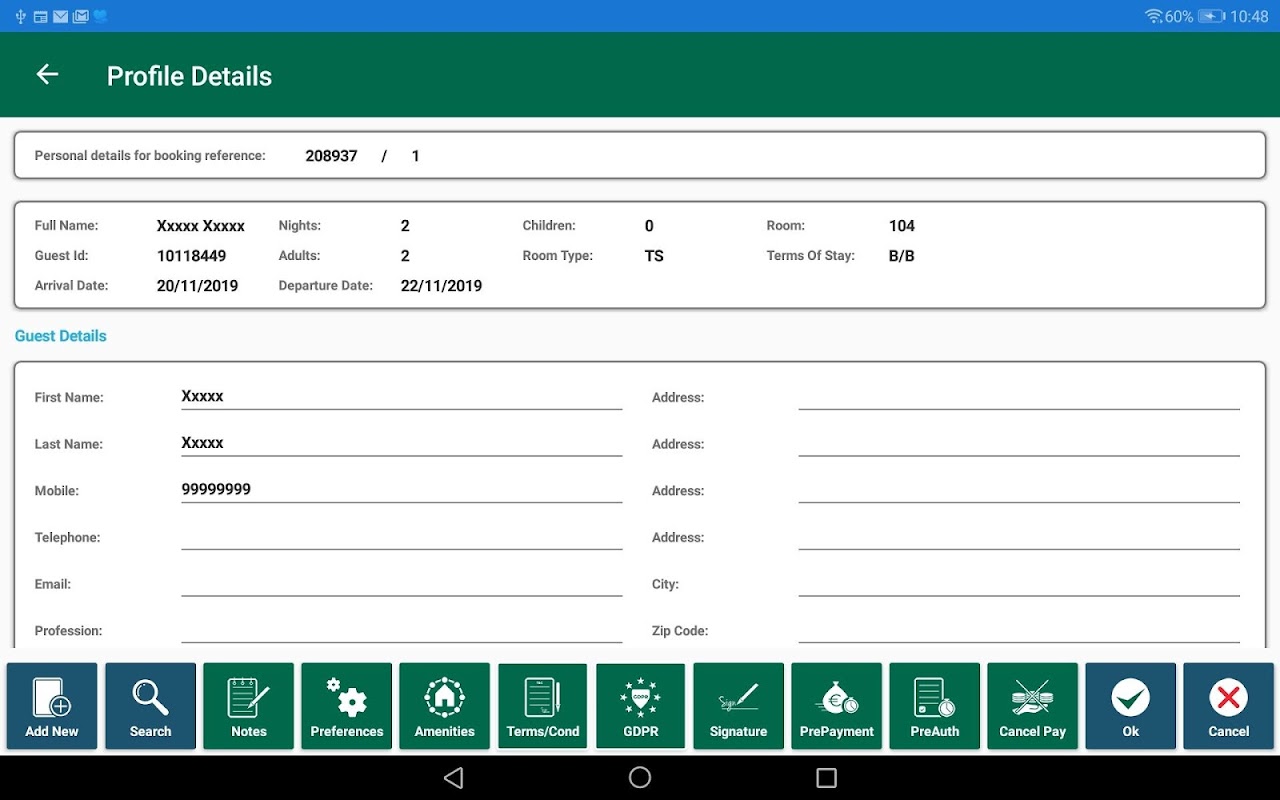Screen dimensions: 1280x800
Task: Focus the Email input field
Action: 401,583
